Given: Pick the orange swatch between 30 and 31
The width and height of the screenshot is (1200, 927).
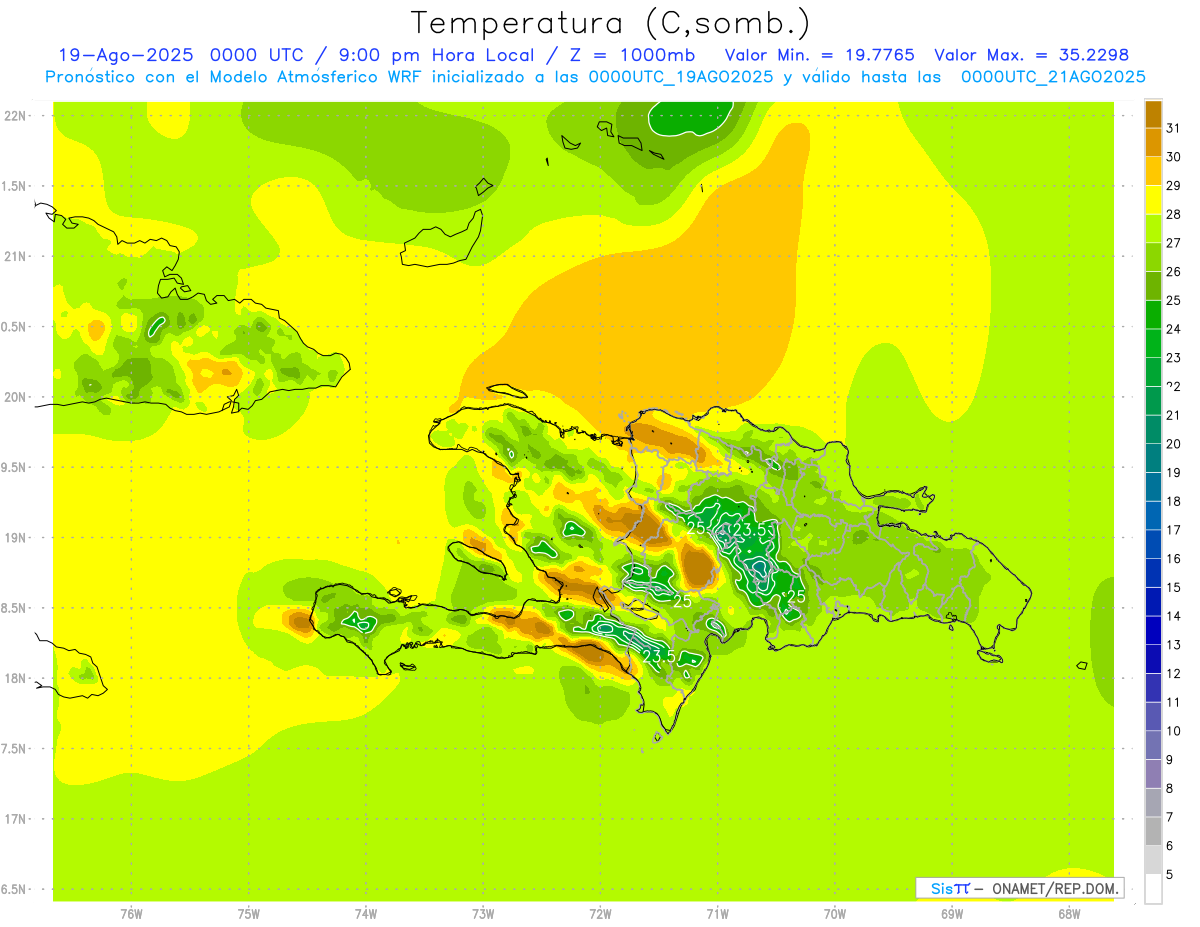Looking at the screenshot, I should [x=1153, y=143].
